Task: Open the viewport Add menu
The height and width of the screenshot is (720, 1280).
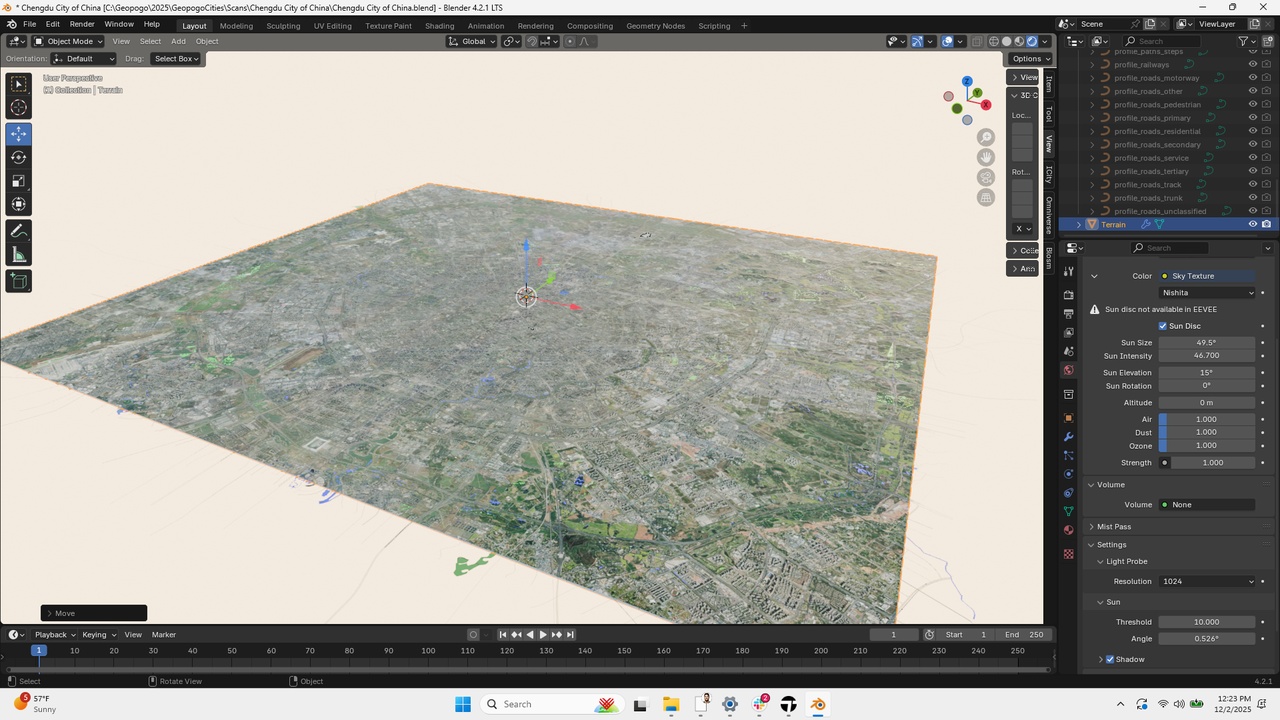Action: [178, 41]
